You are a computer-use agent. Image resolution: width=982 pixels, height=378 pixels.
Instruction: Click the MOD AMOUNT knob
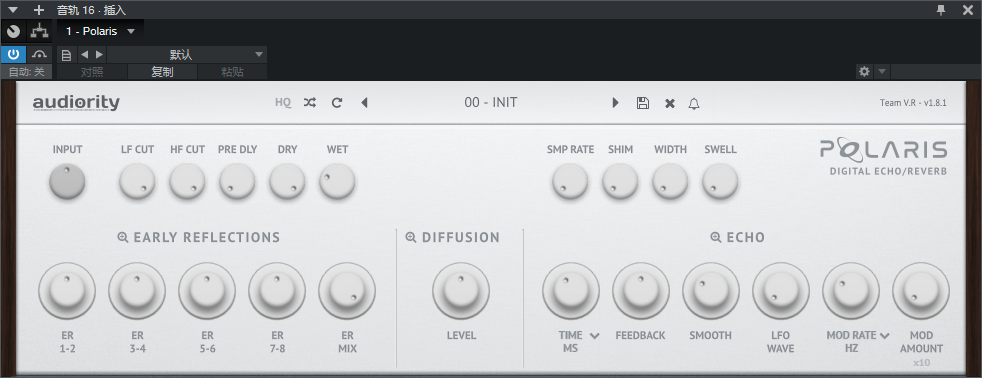(921, 291)
